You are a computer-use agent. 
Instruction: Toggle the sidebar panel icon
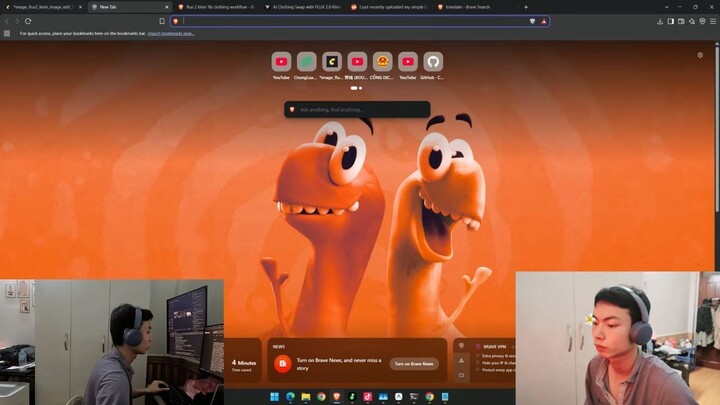[x=671, y=21]
